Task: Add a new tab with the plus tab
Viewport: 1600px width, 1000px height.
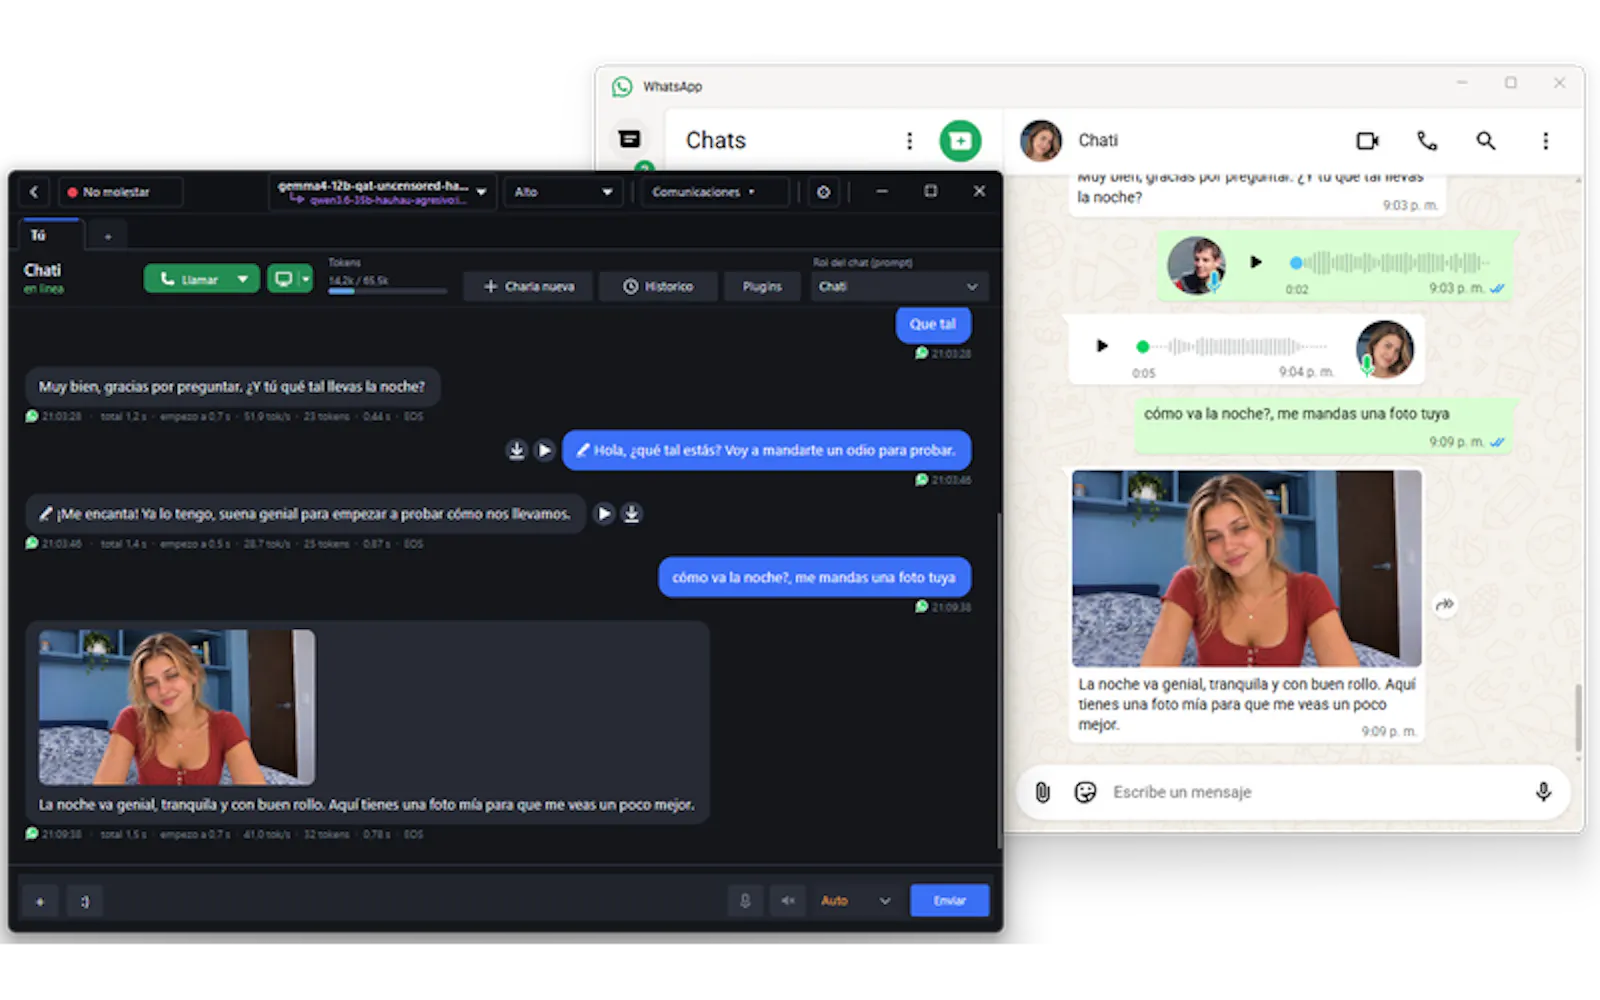Action: point(108,237)
